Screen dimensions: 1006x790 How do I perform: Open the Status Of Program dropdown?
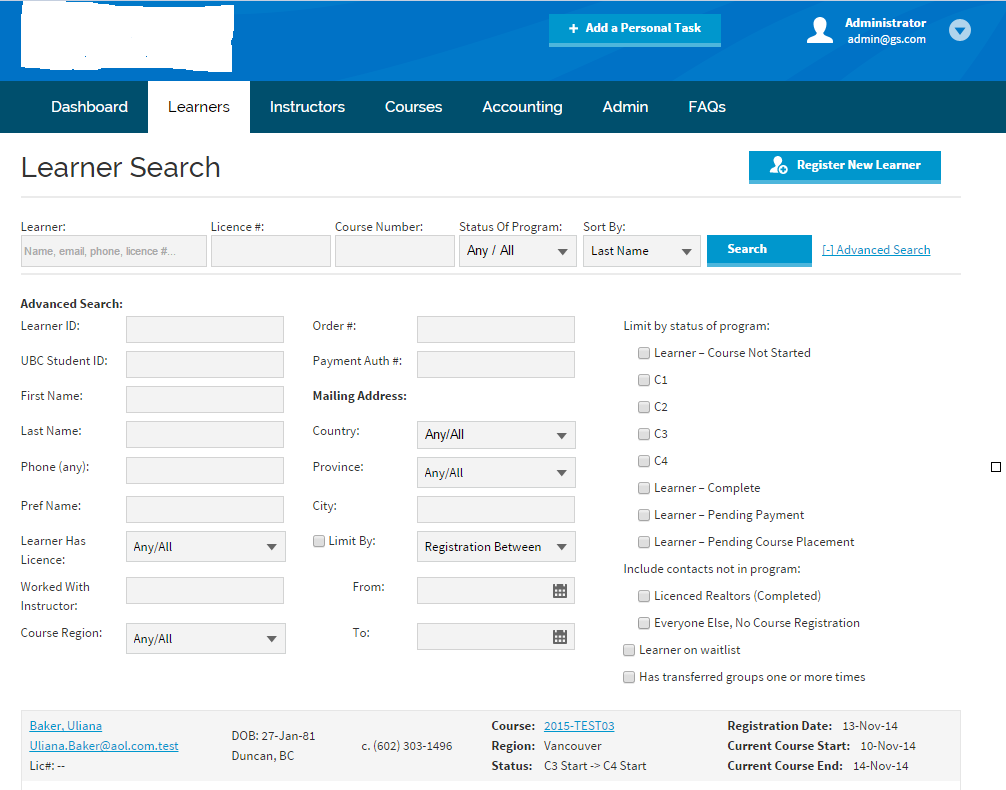tap(517, 251)
